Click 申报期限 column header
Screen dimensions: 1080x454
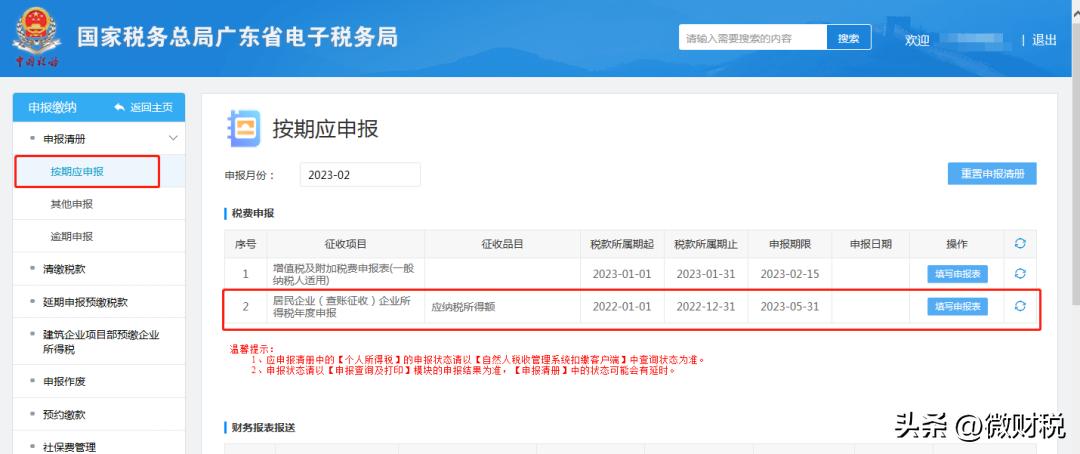tap(789, 244)
